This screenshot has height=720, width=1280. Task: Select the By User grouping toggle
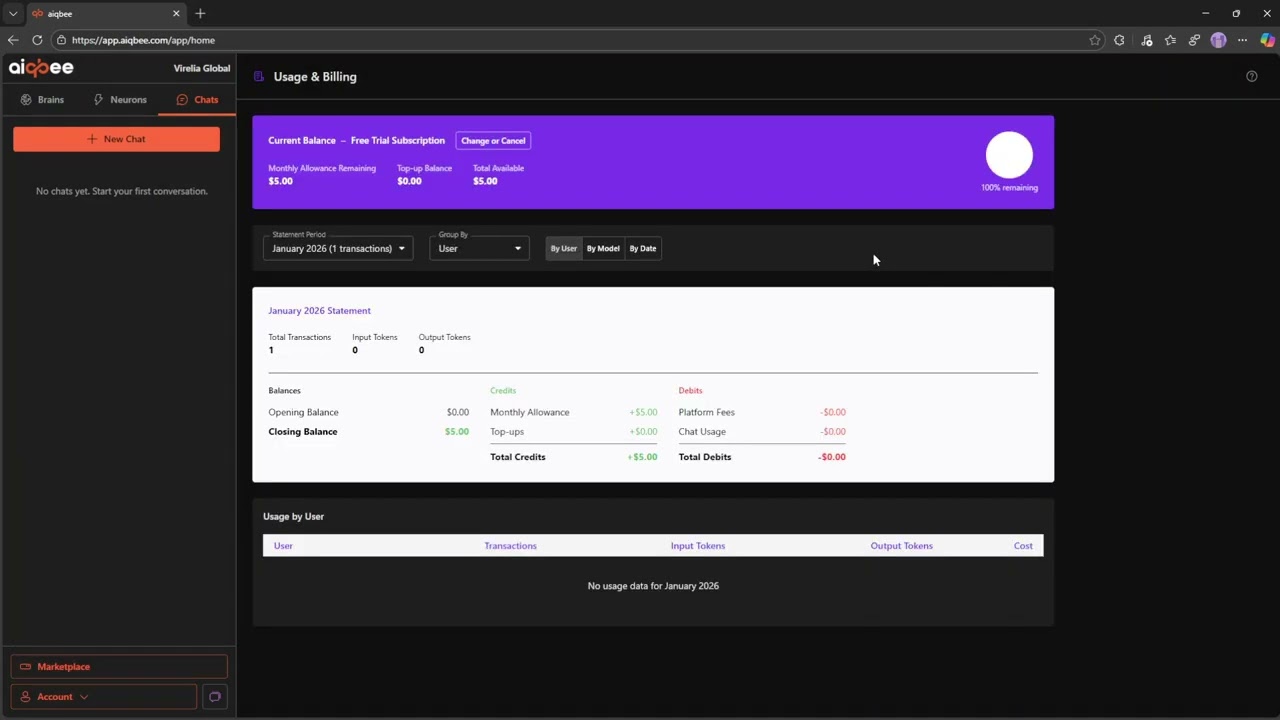click(x=563, y=248)
